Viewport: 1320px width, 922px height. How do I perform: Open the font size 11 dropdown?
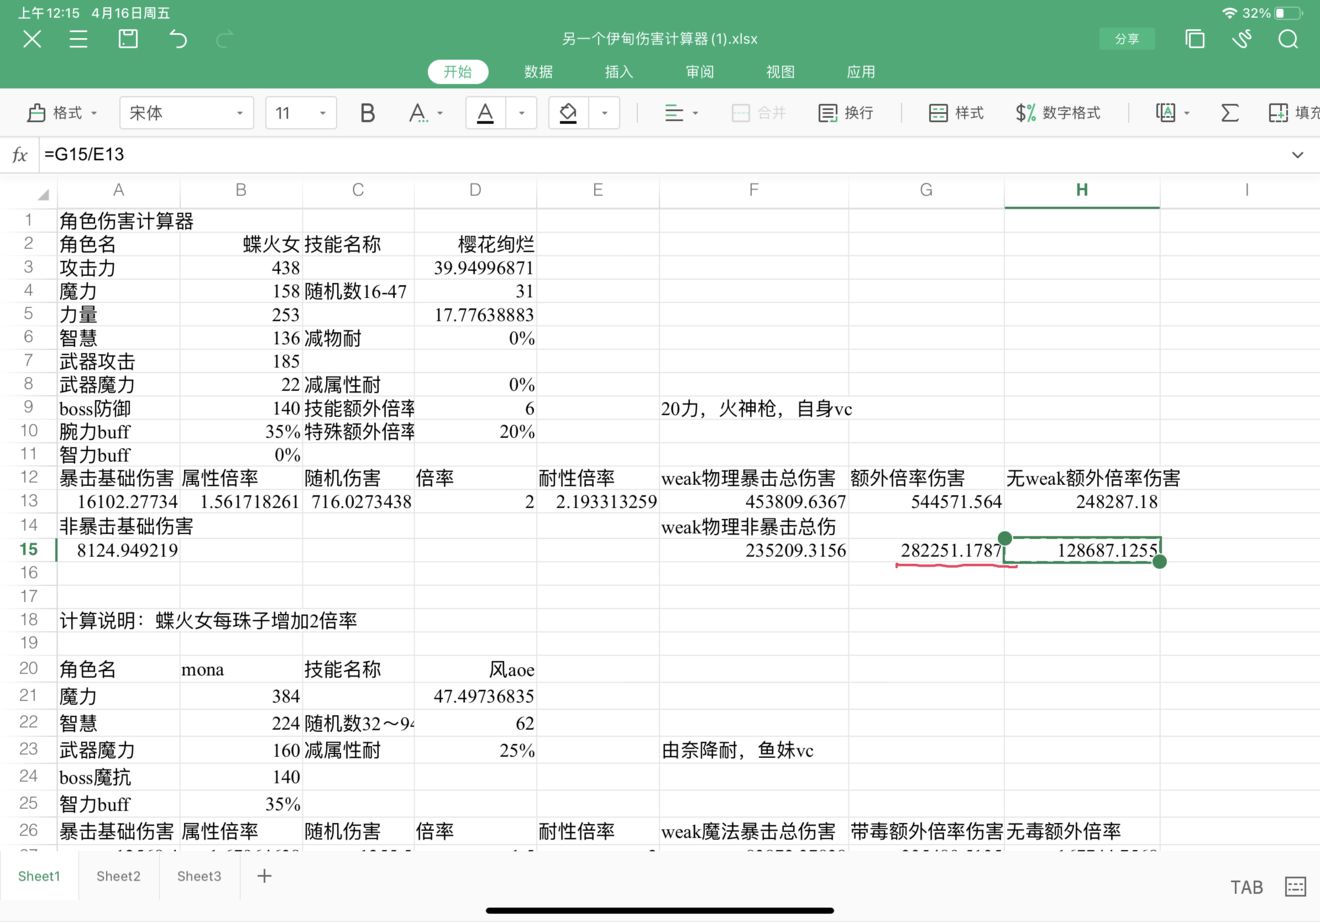coord(300,113)
